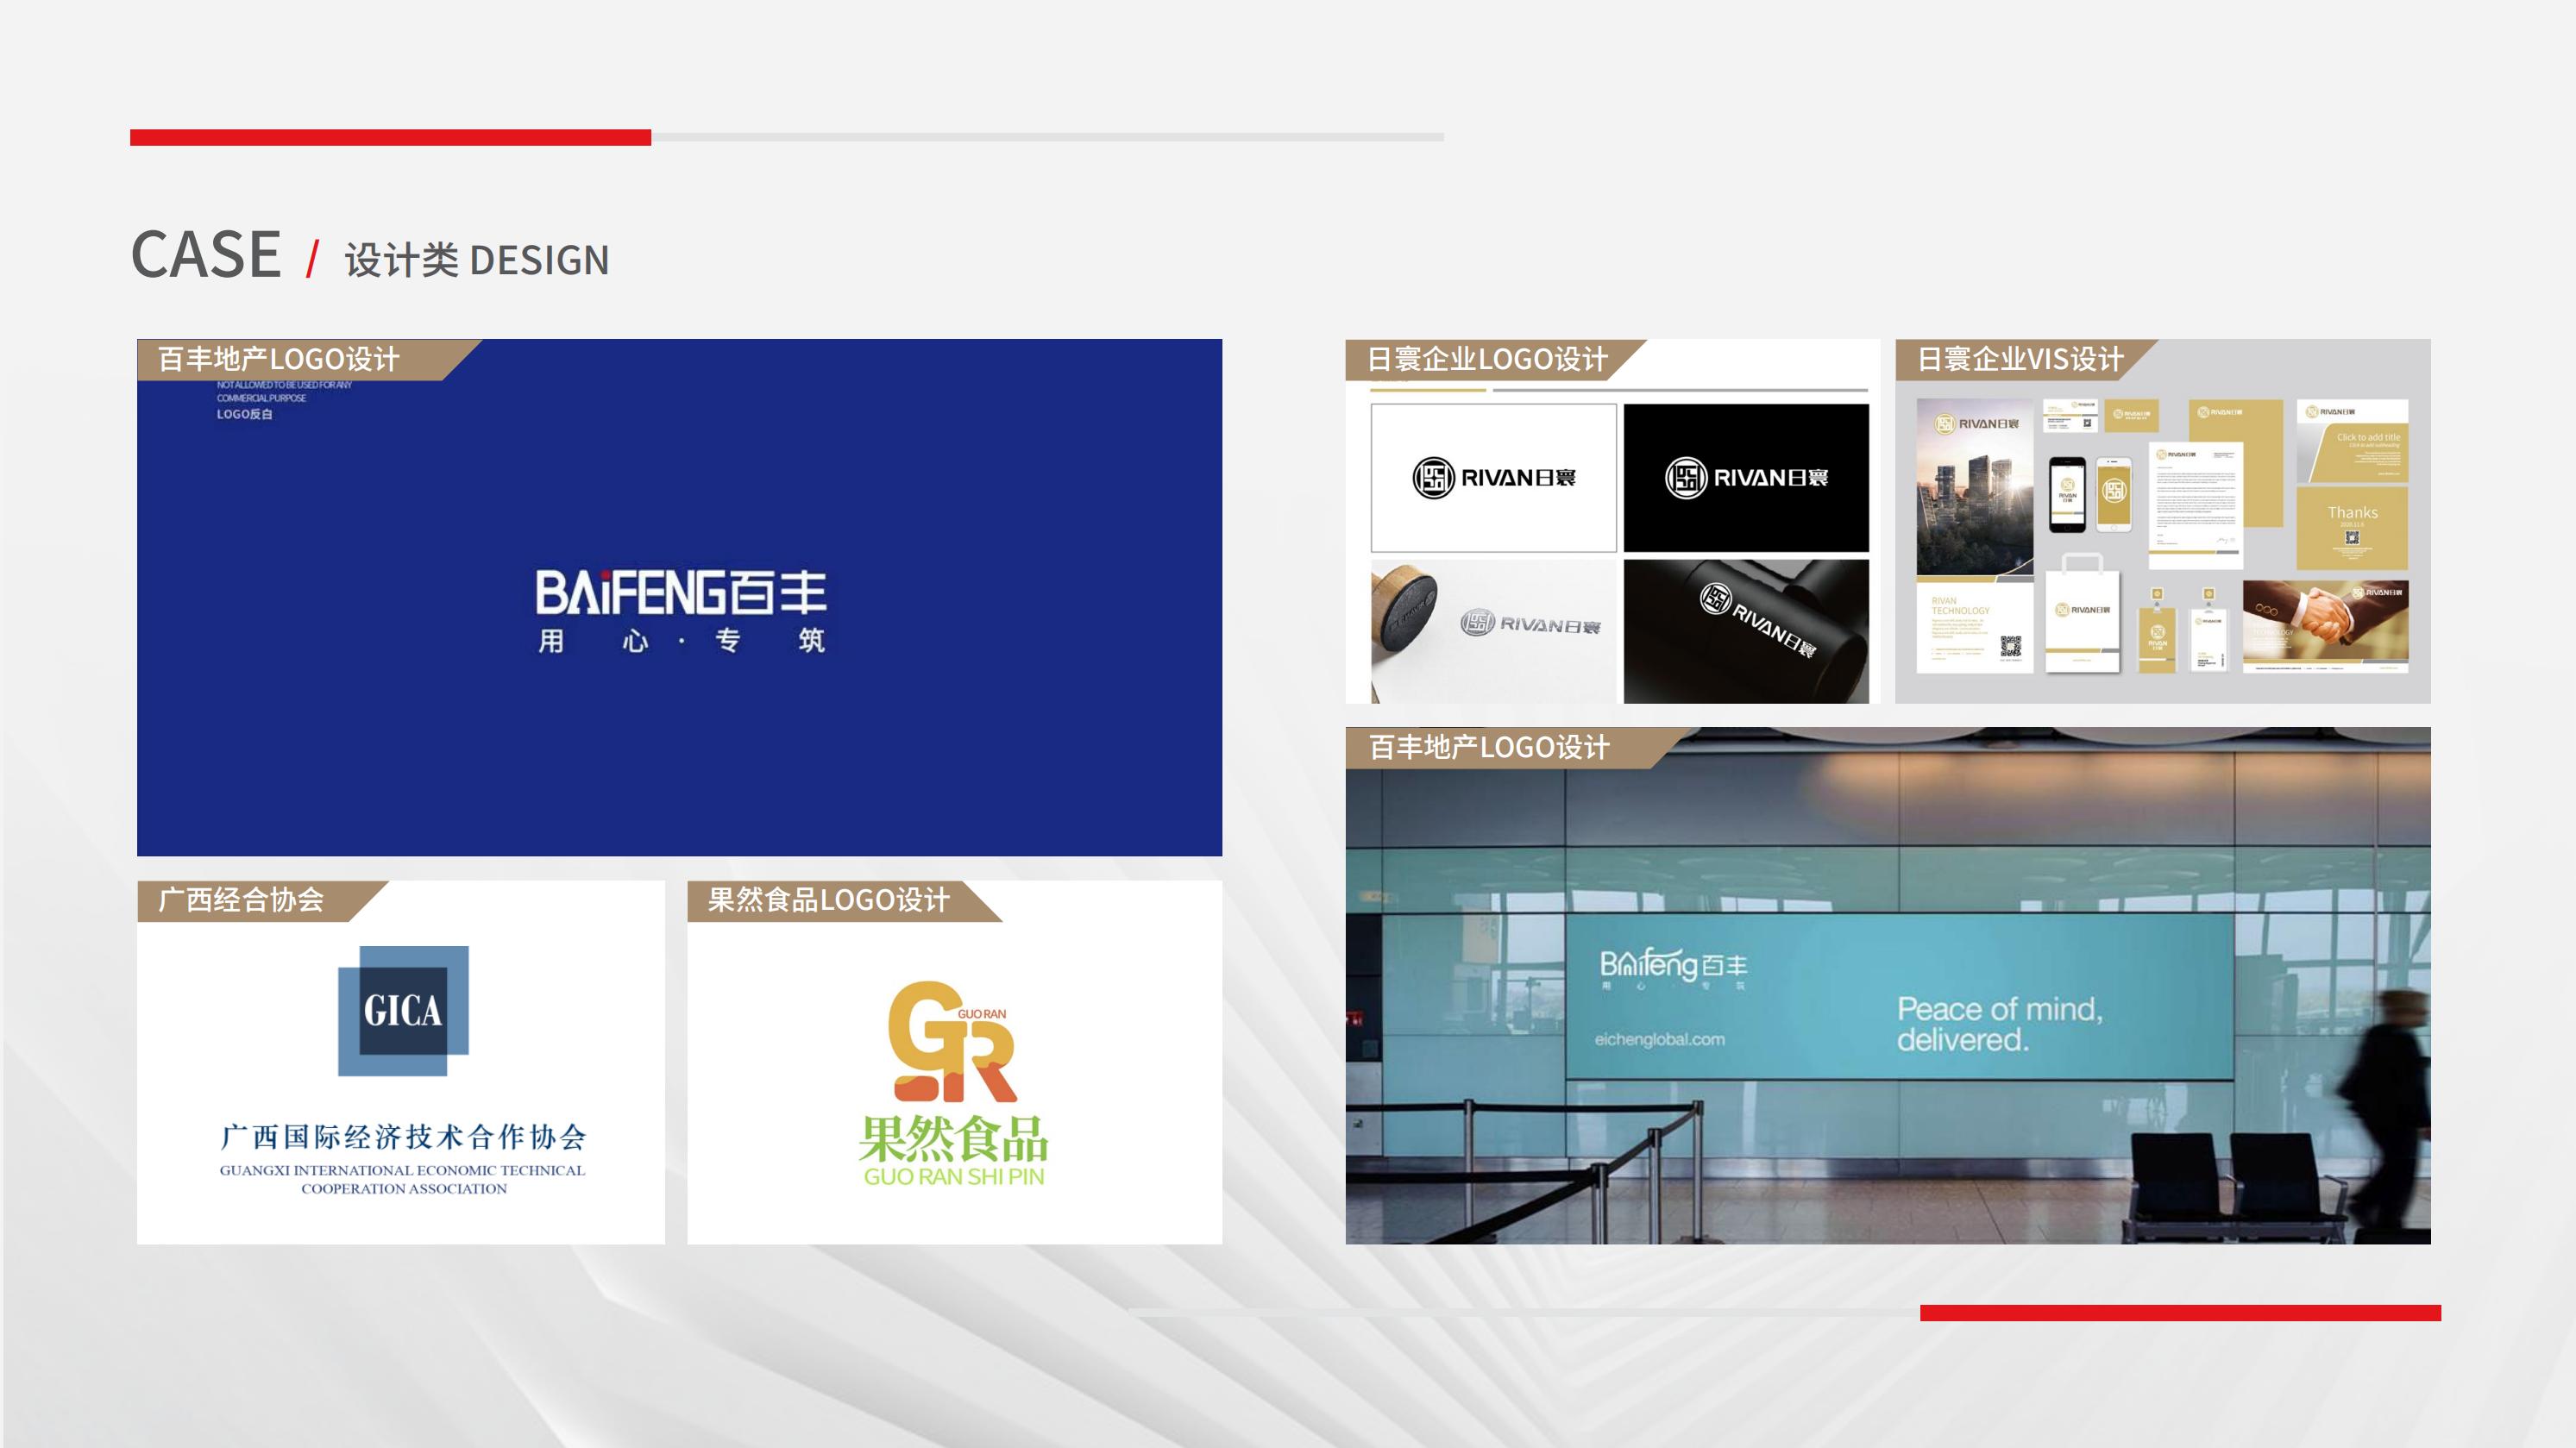The height and width of the screenshot is (1448, 2576).
Task: Click the 'COOPERATION ASSOCIATION' text line
Action: [404, 1189]
